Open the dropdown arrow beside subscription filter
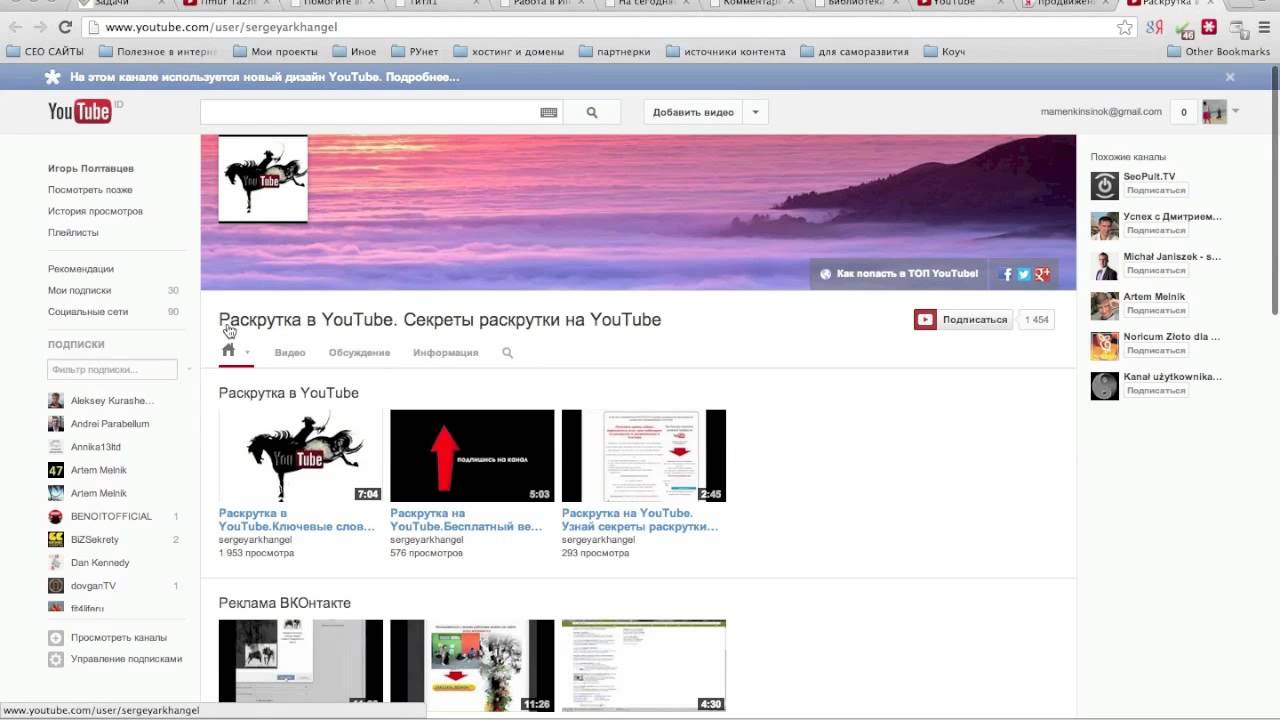This screenshot has width=1280, height=720. click(189, 370)
